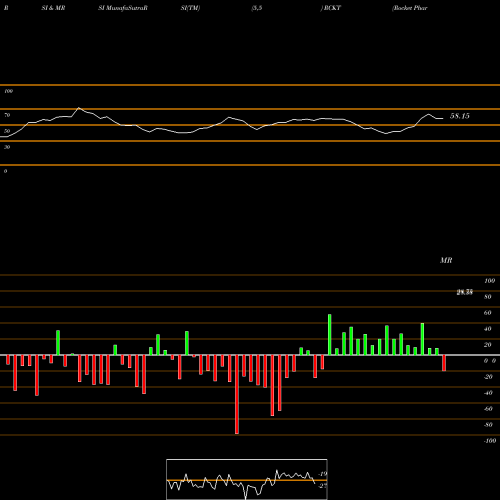Select the -20 label on MR scale
Screen dimensions: 500x500
click(488, 377)
